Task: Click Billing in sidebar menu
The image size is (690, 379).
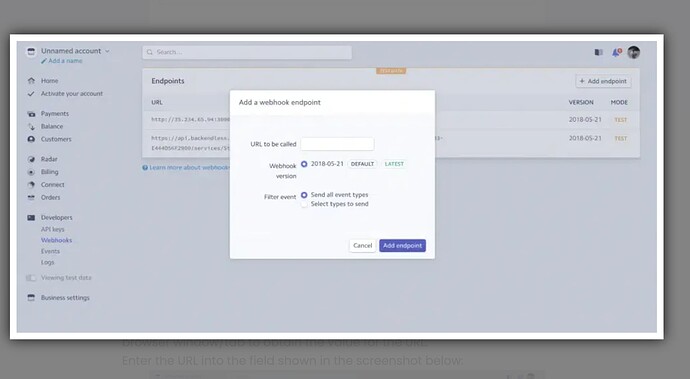Action: click(49, 172)
